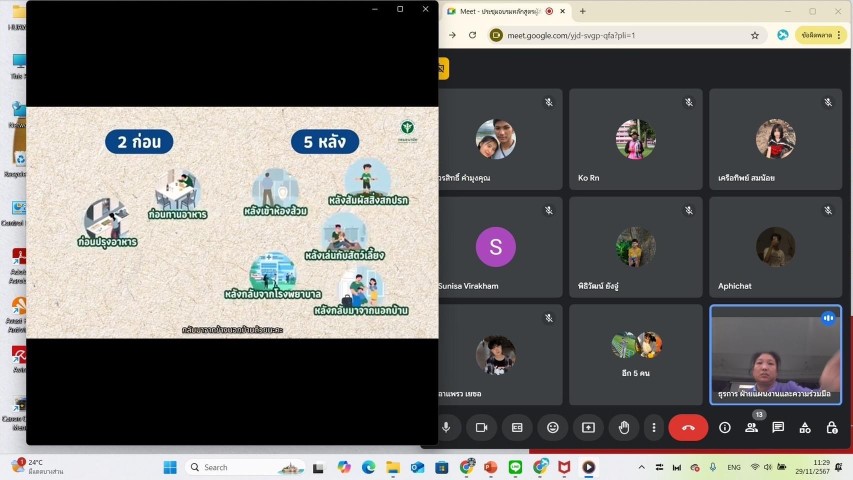Viewport: 853px width, 480px height.
Task: Open the in-call chat panel
Action: (778, 427)
